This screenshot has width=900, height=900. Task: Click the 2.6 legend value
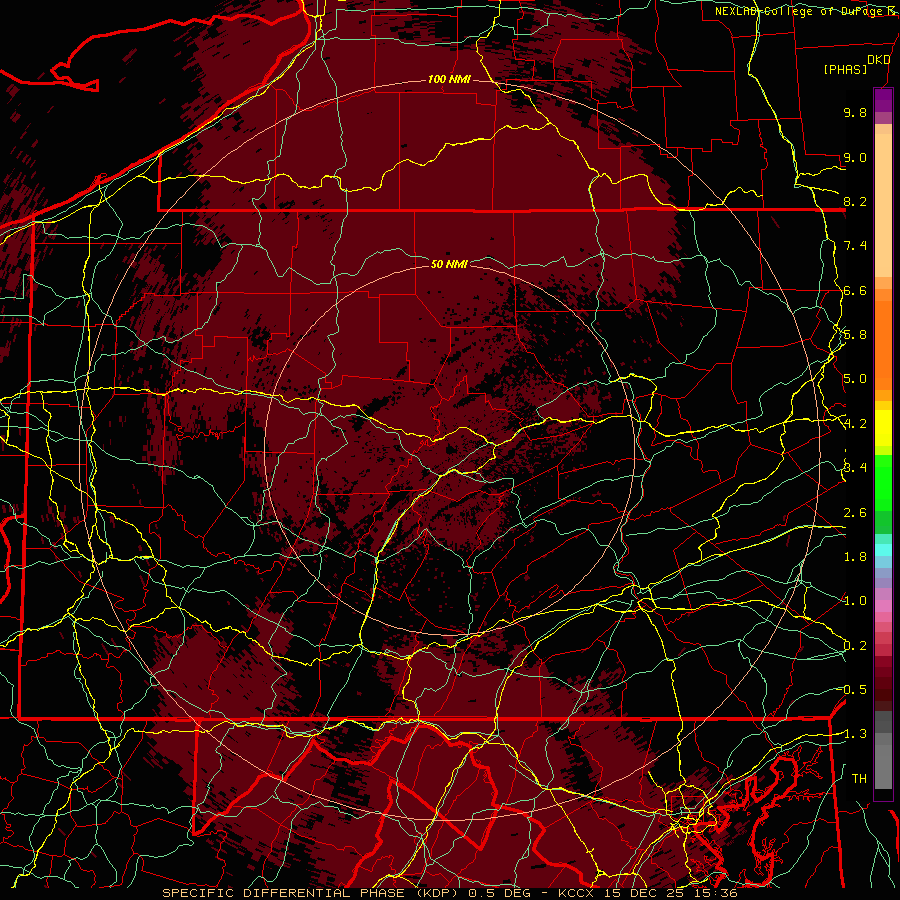tap(855, 513)
